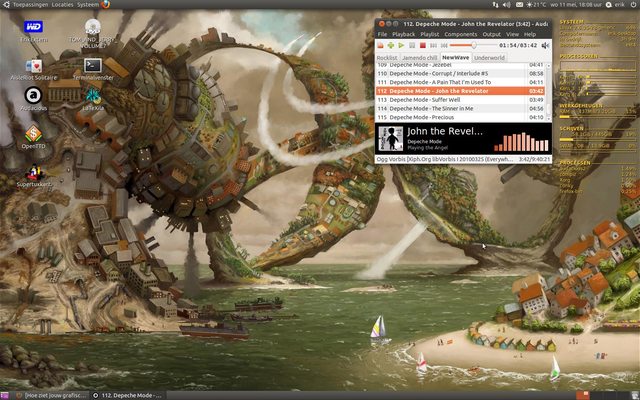Open the power session menu icon
This screenshot has height=400, width=640.
click(633, 5)
